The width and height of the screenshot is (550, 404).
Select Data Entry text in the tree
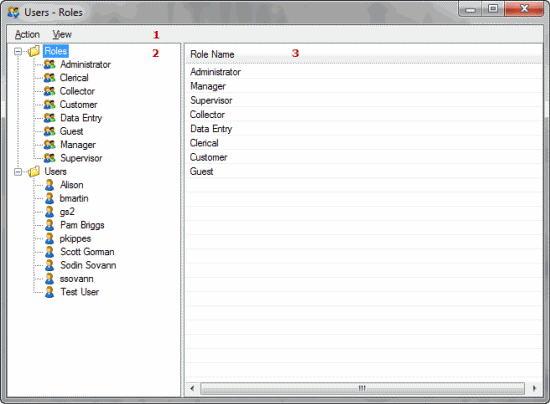(x=81, y=118)
